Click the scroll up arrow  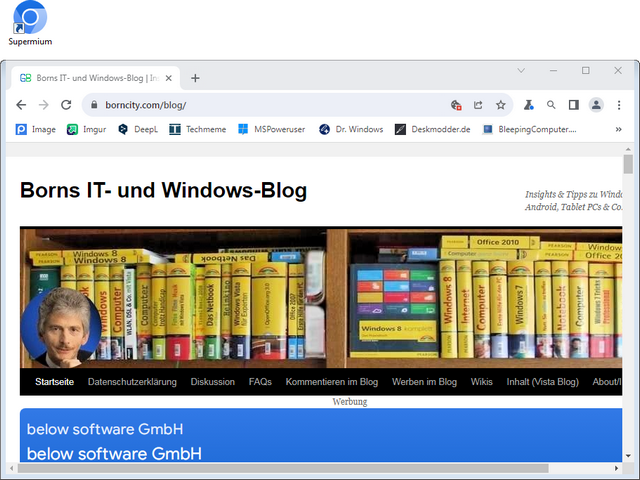[x=628, y=149]
